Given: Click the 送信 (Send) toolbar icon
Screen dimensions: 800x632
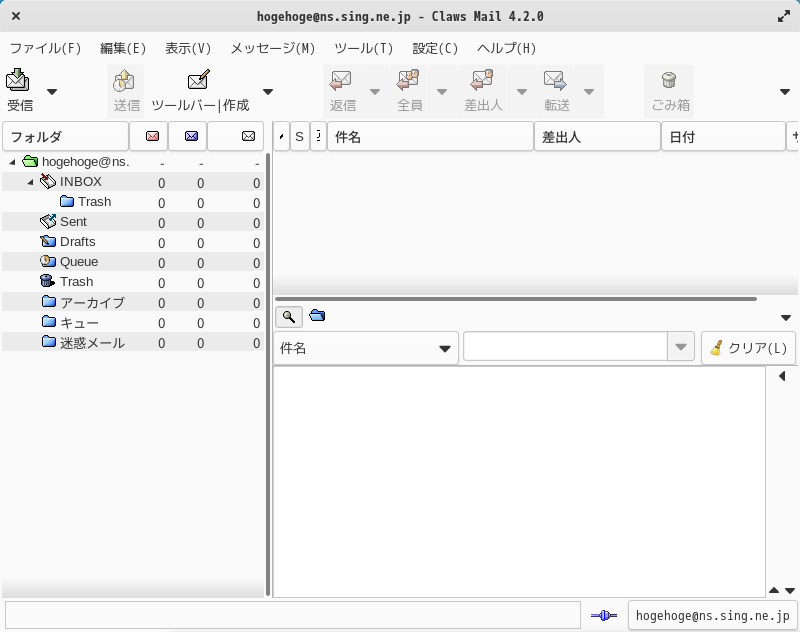Looking at the screenshot, I should pos(126,91).
